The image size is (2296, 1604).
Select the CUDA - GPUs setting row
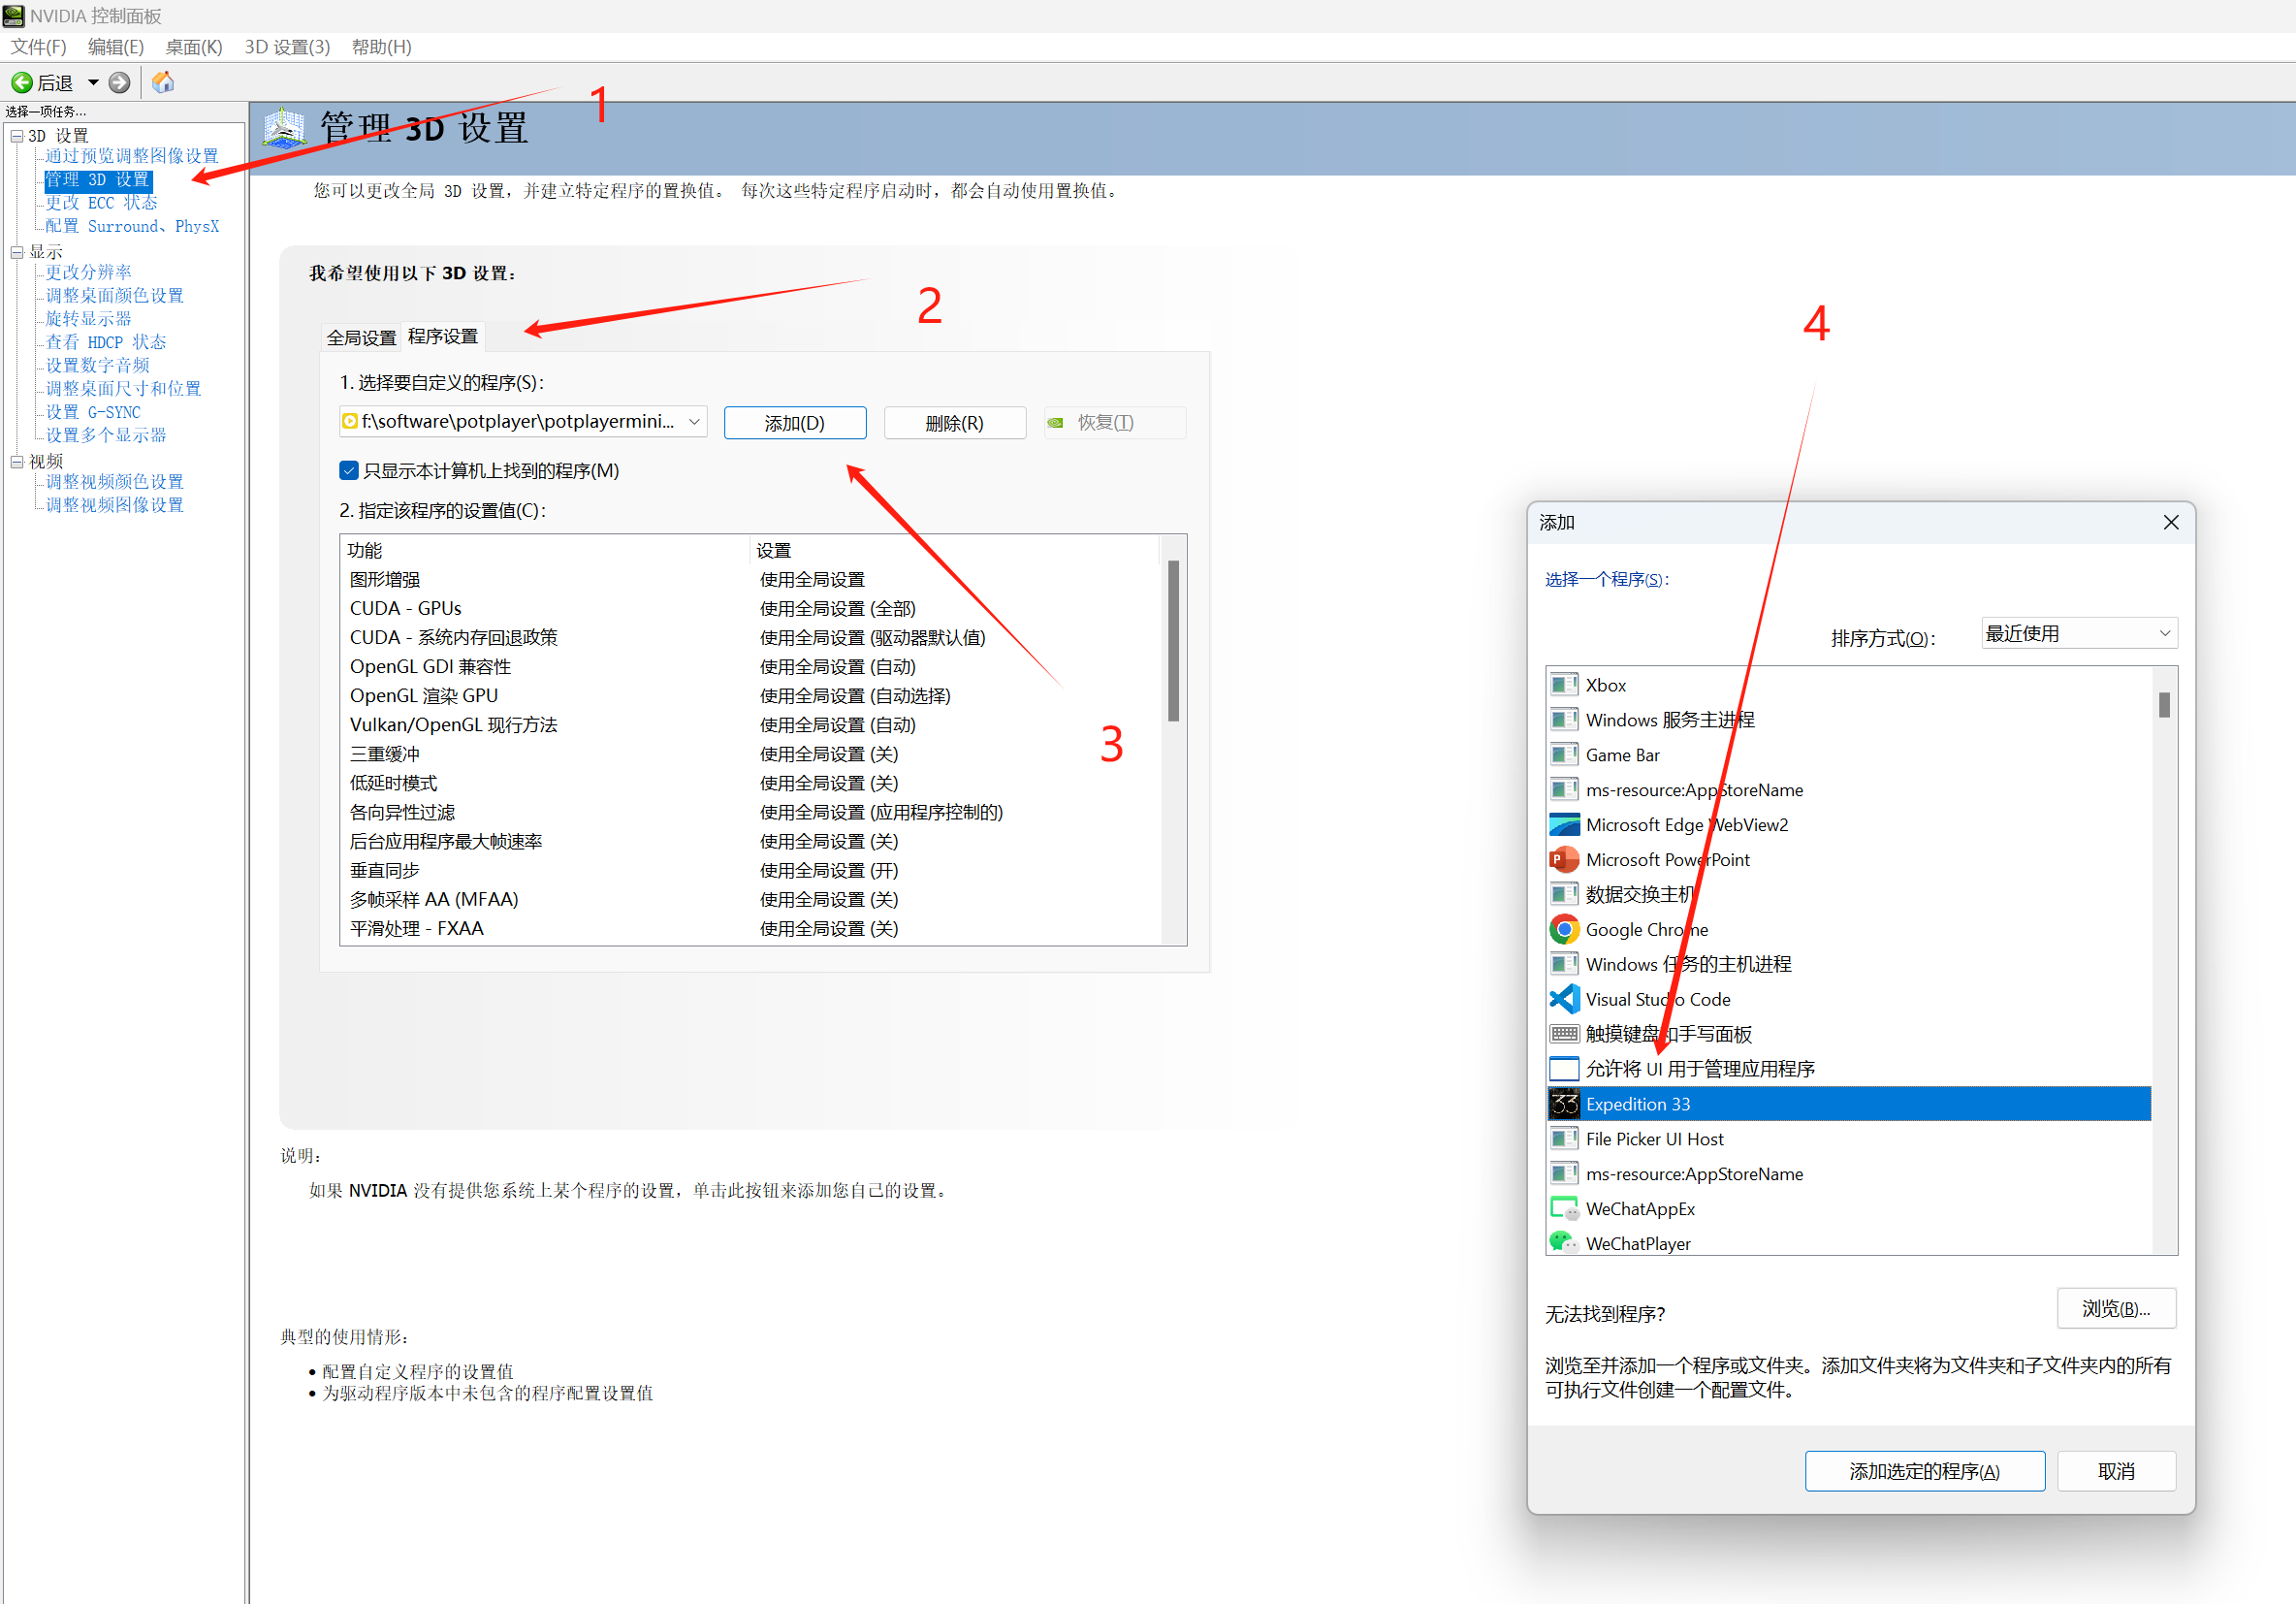[x=750, y=608]
